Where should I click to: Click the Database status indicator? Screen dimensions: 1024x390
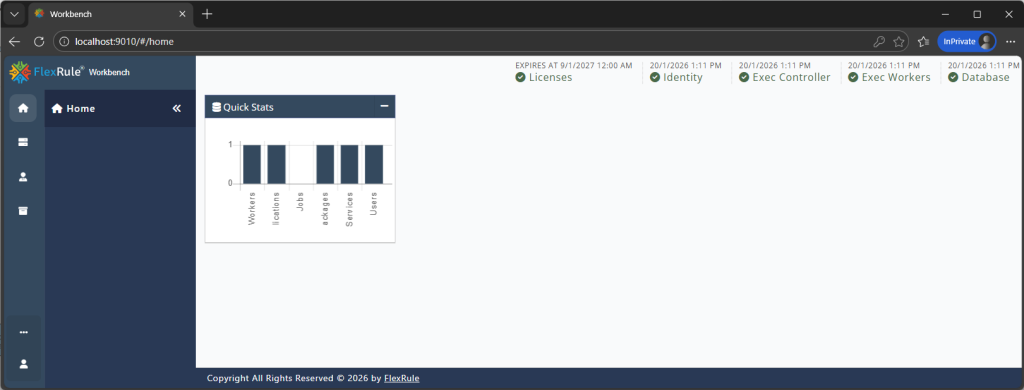tap(978, 77)
